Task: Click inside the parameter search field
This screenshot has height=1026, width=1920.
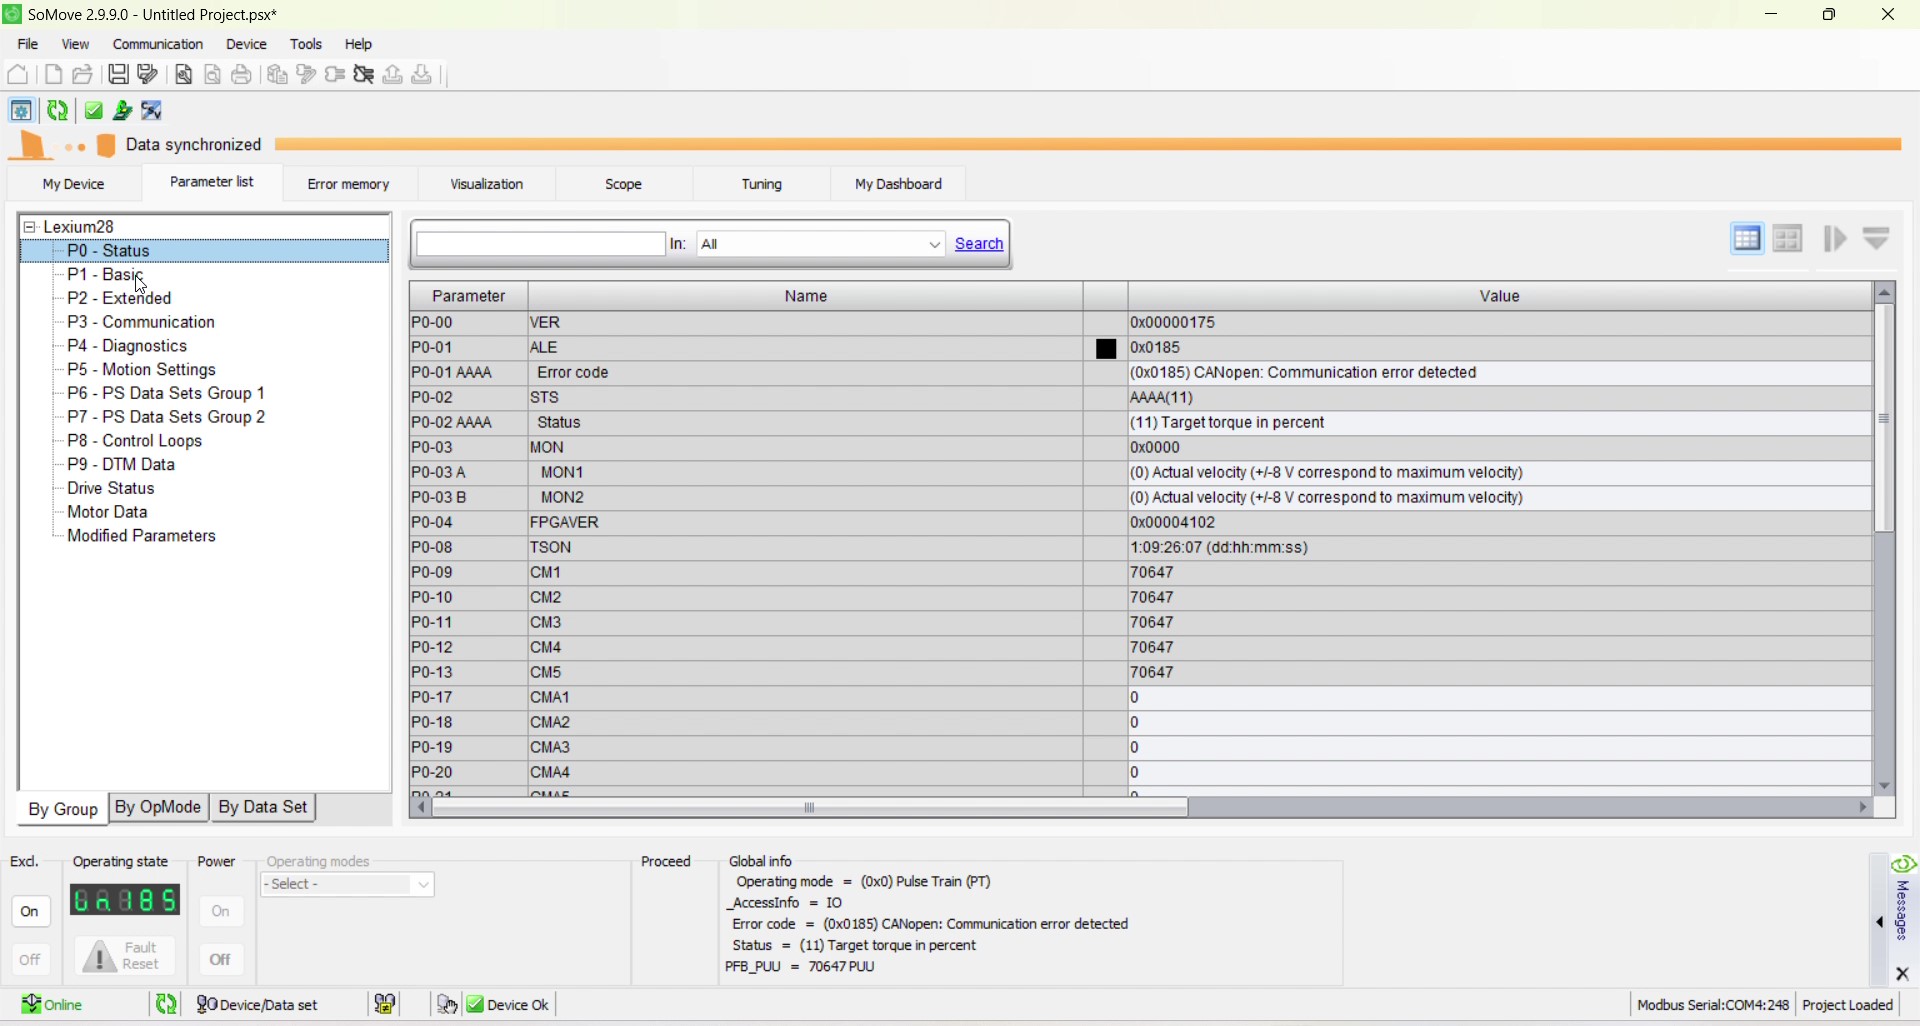Action: pyautogui.click(x=540, y=244)
